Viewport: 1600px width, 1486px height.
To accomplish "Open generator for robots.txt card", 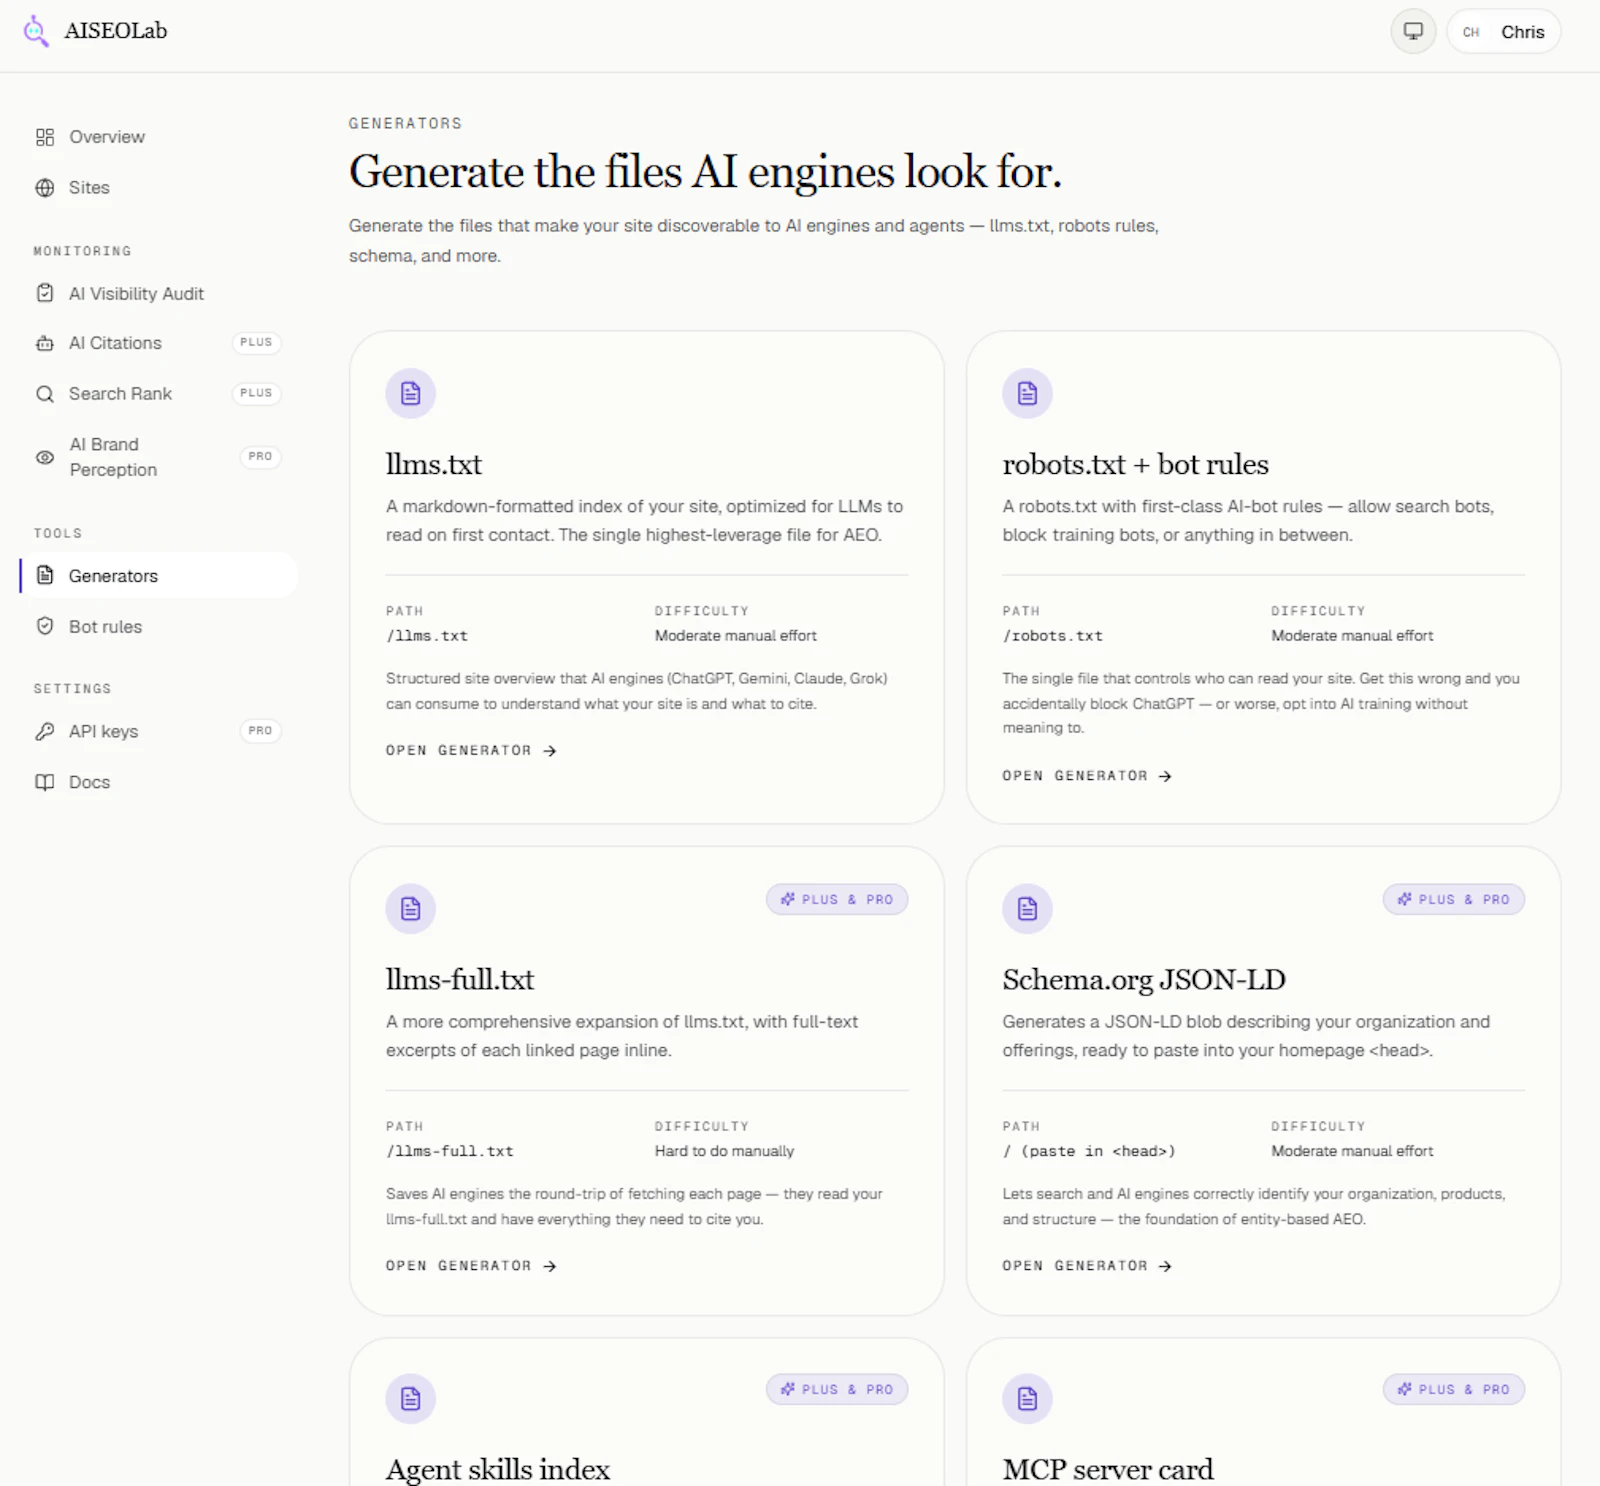I will point(1088,776).
